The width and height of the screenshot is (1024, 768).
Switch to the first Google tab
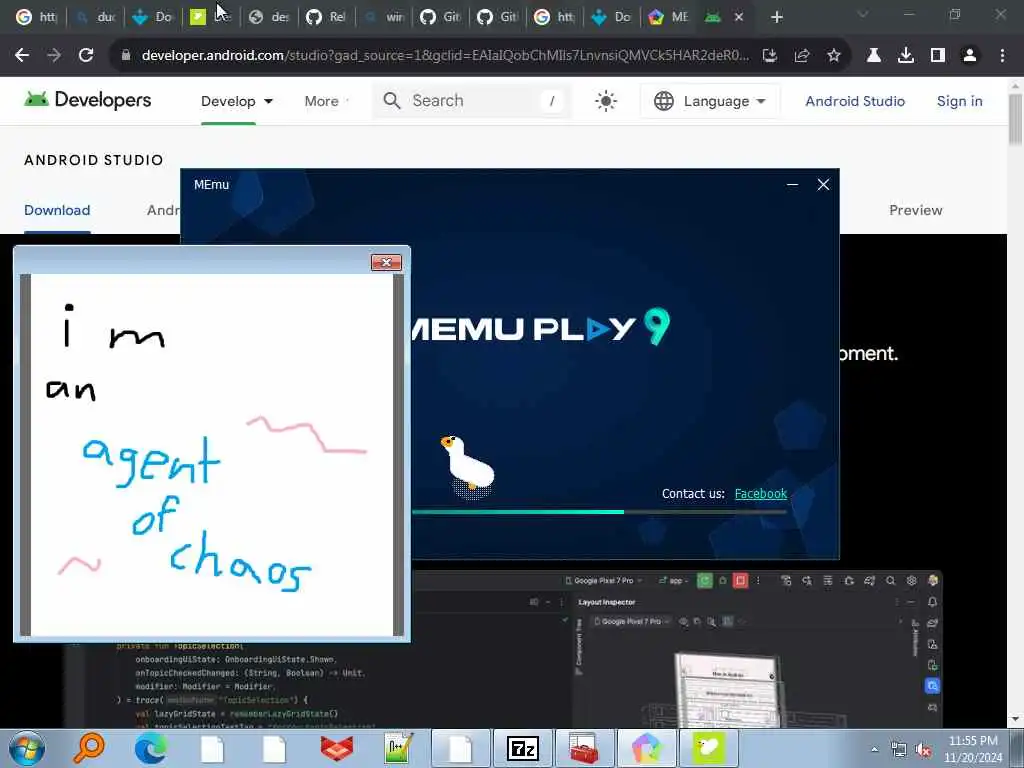pyautogui.click(x=36, y=17)
